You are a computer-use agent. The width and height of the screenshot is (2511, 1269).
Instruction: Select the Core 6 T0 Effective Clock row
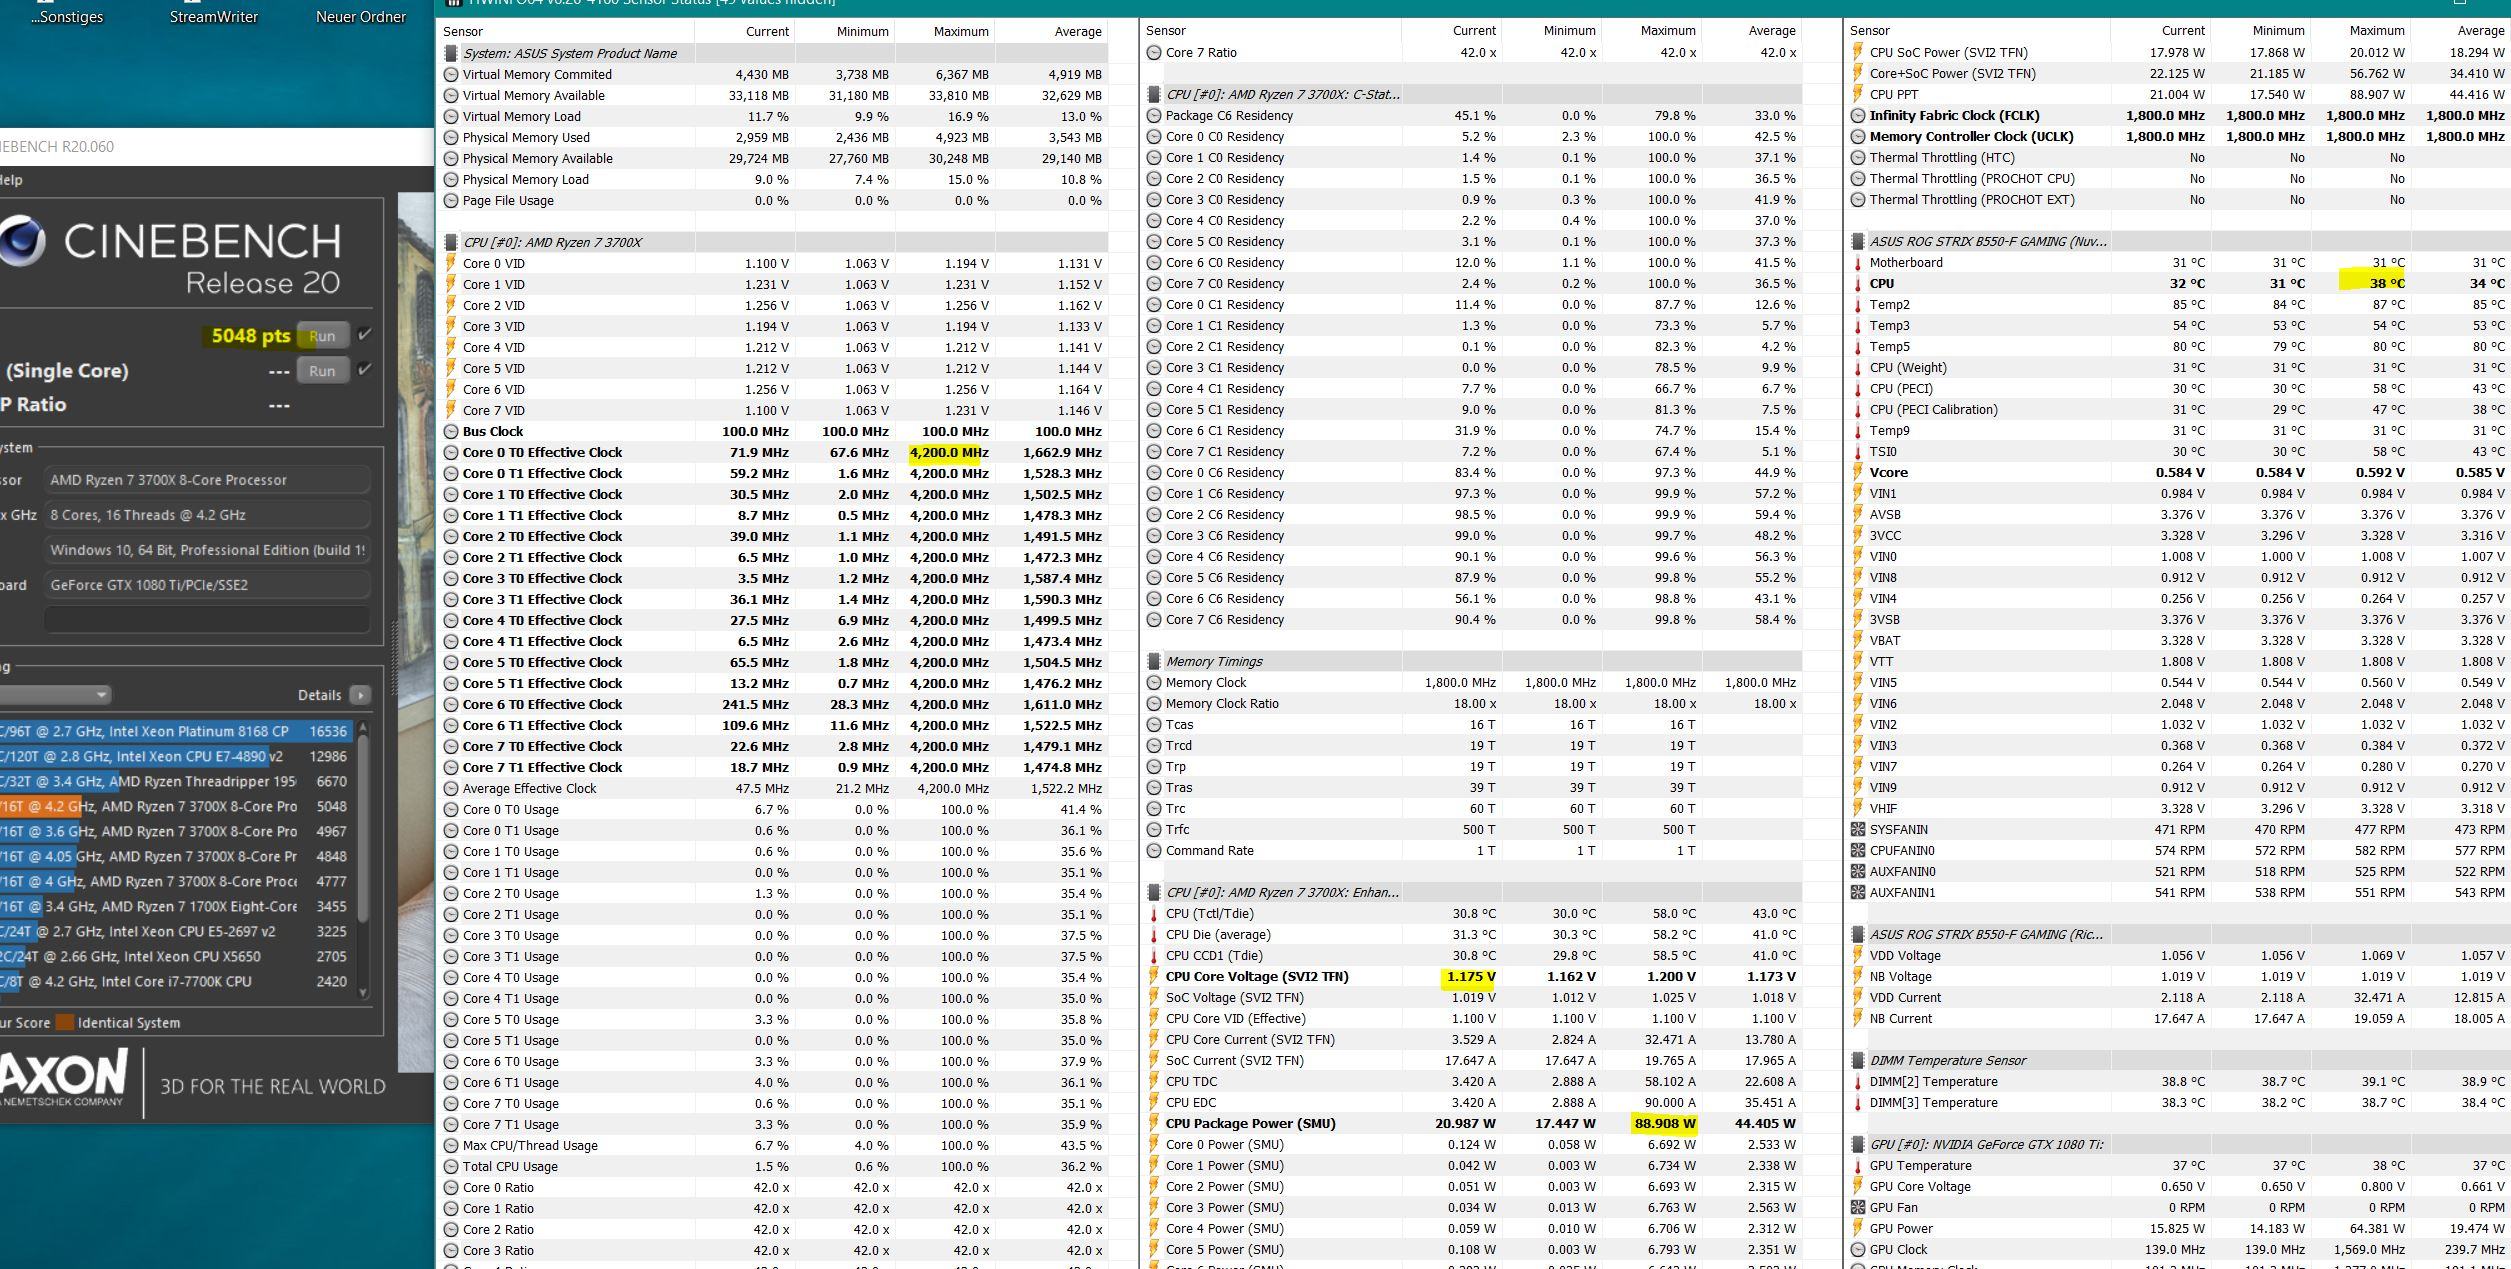point(774,704)
